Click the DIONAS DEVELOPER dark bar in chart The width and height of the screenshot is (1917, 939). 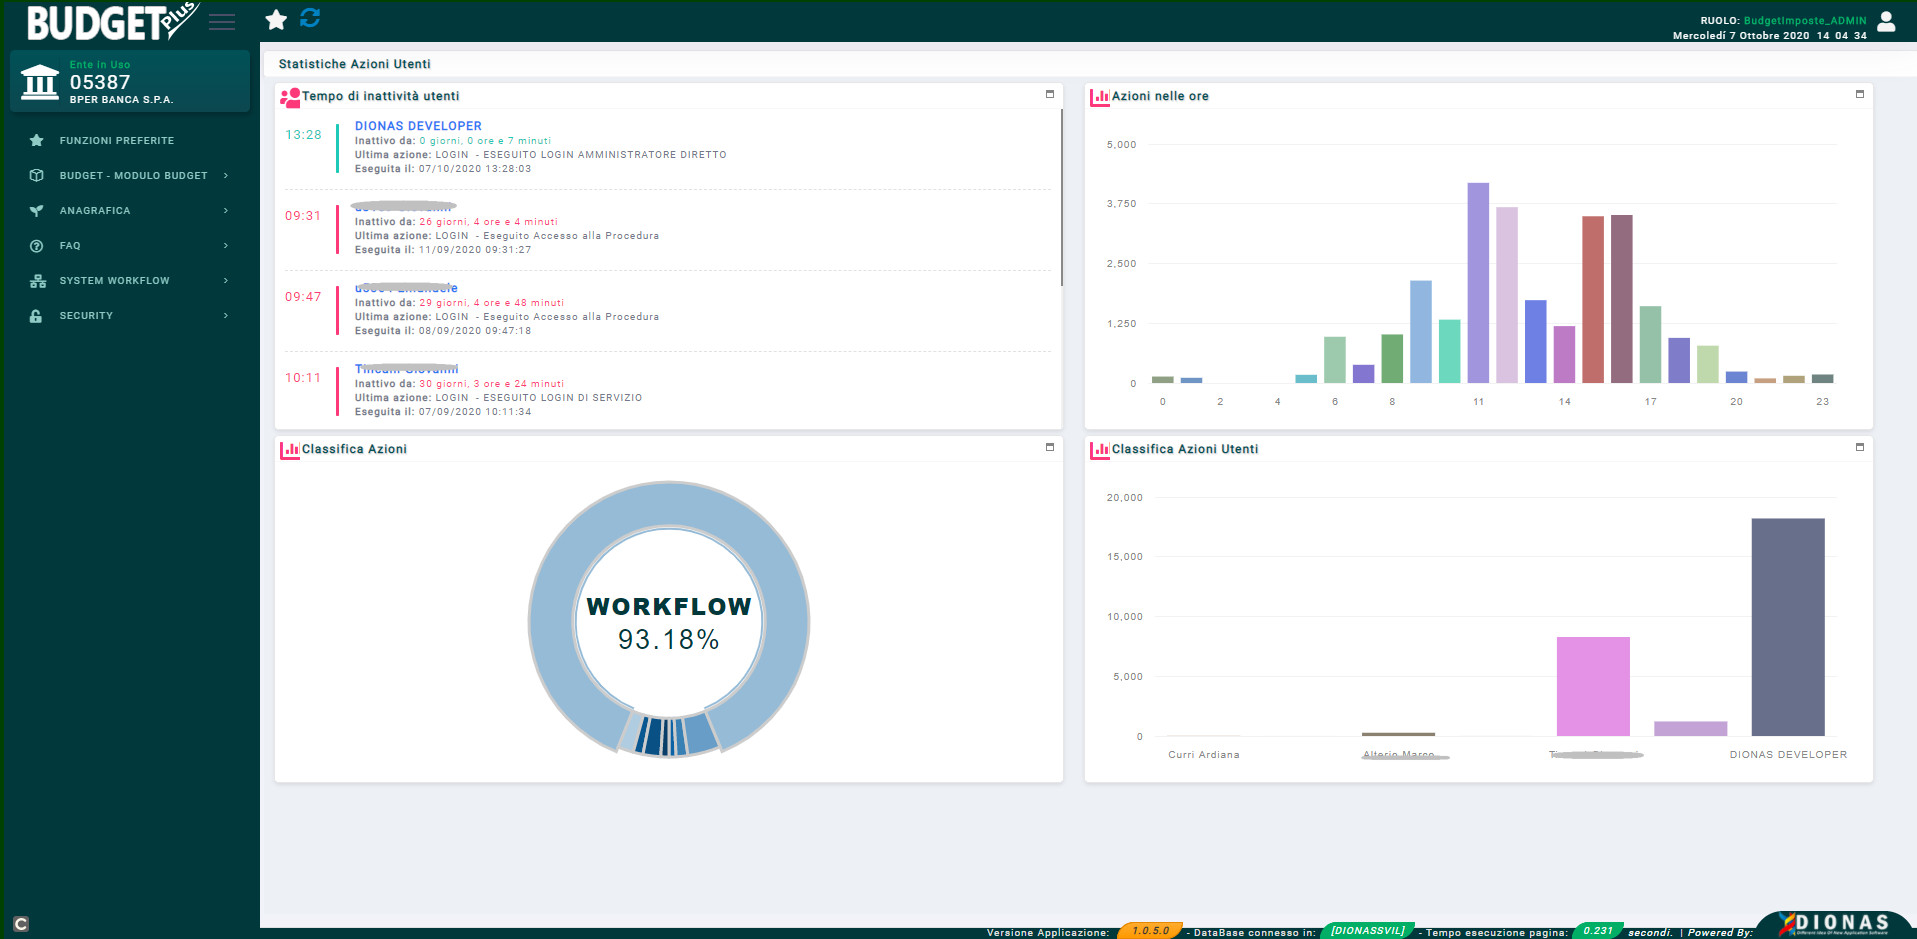1788,627
